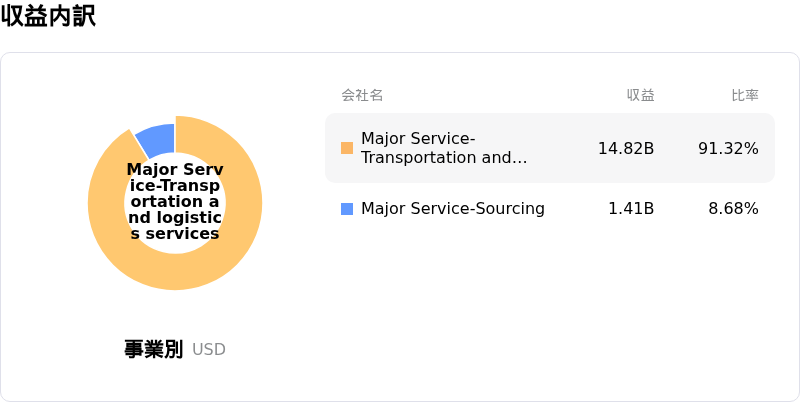Click empty space in highlighted Transportation row

560,148
